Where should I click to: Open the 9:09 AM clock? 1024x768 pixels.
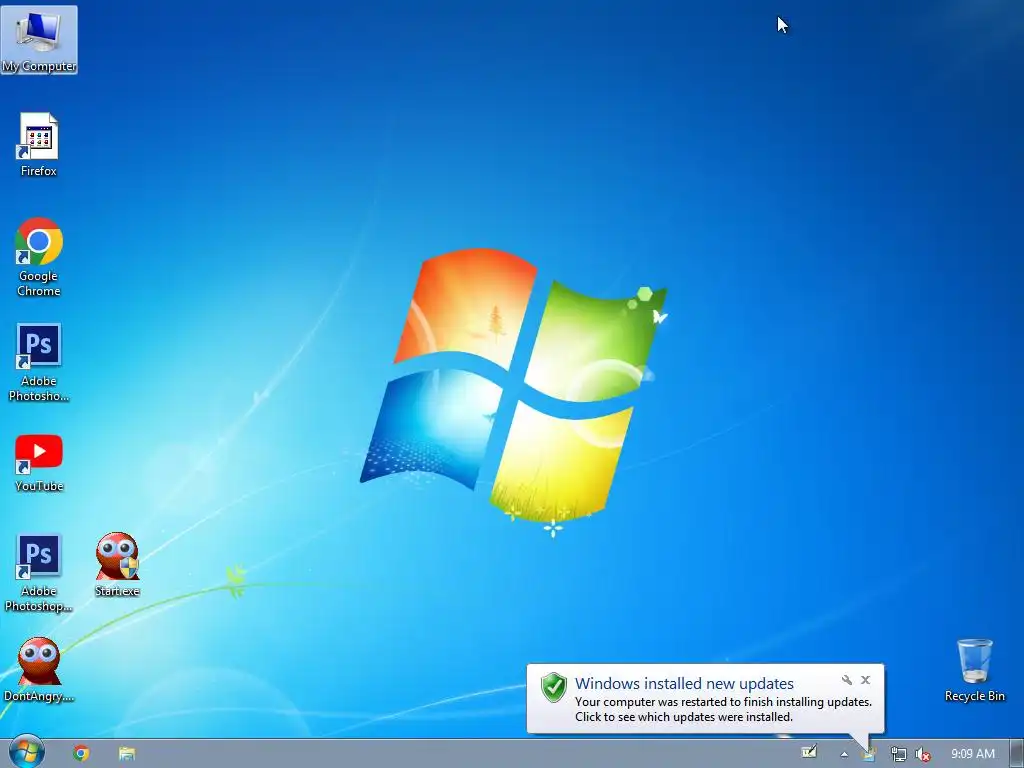(972, 754)
